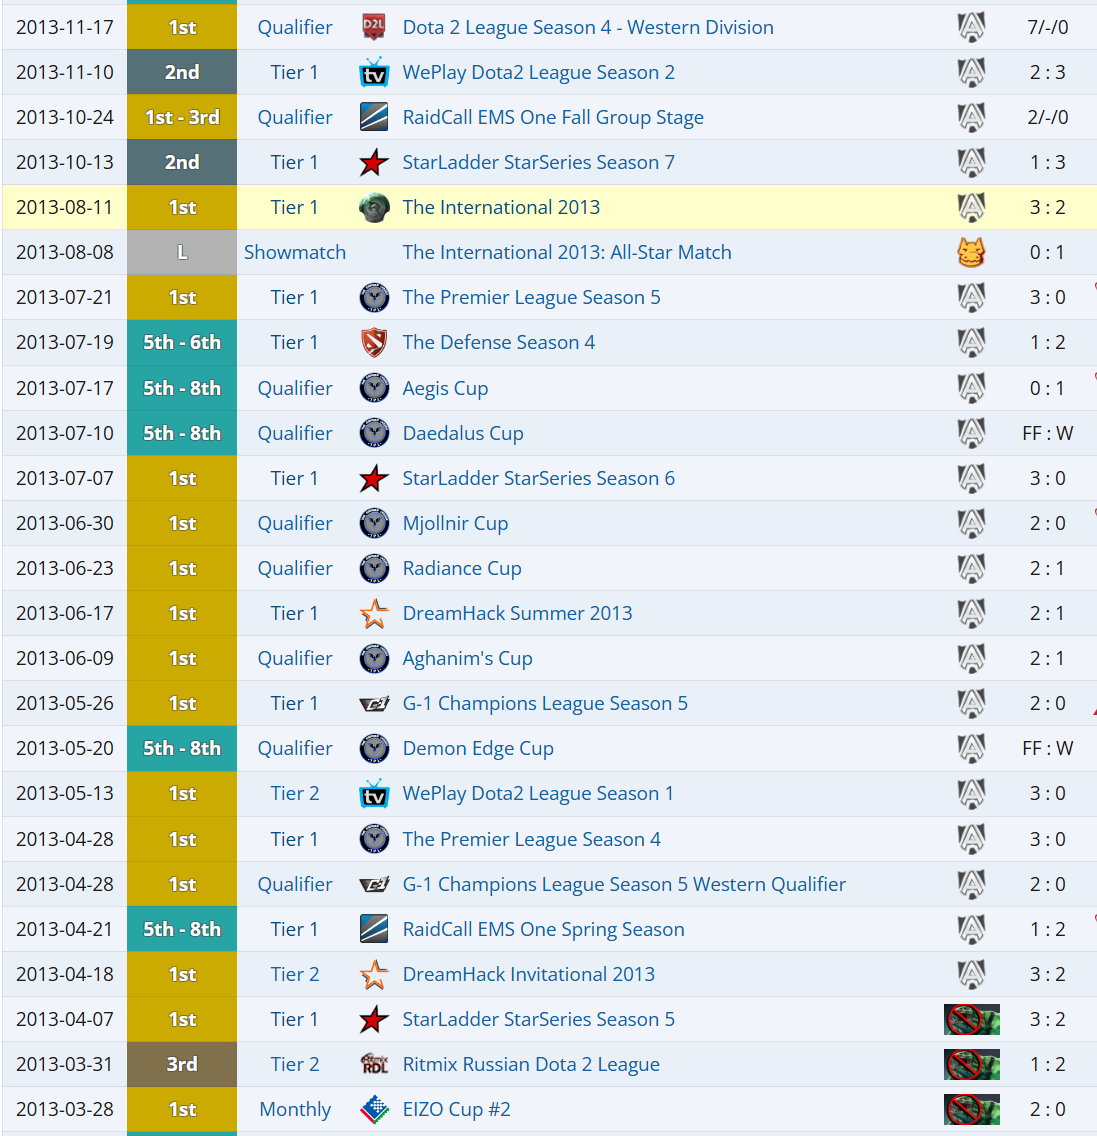Viewport: 1097px width, 1136px height.
Task: Open The Defense Season 4 link
Action: coord(499,343)
